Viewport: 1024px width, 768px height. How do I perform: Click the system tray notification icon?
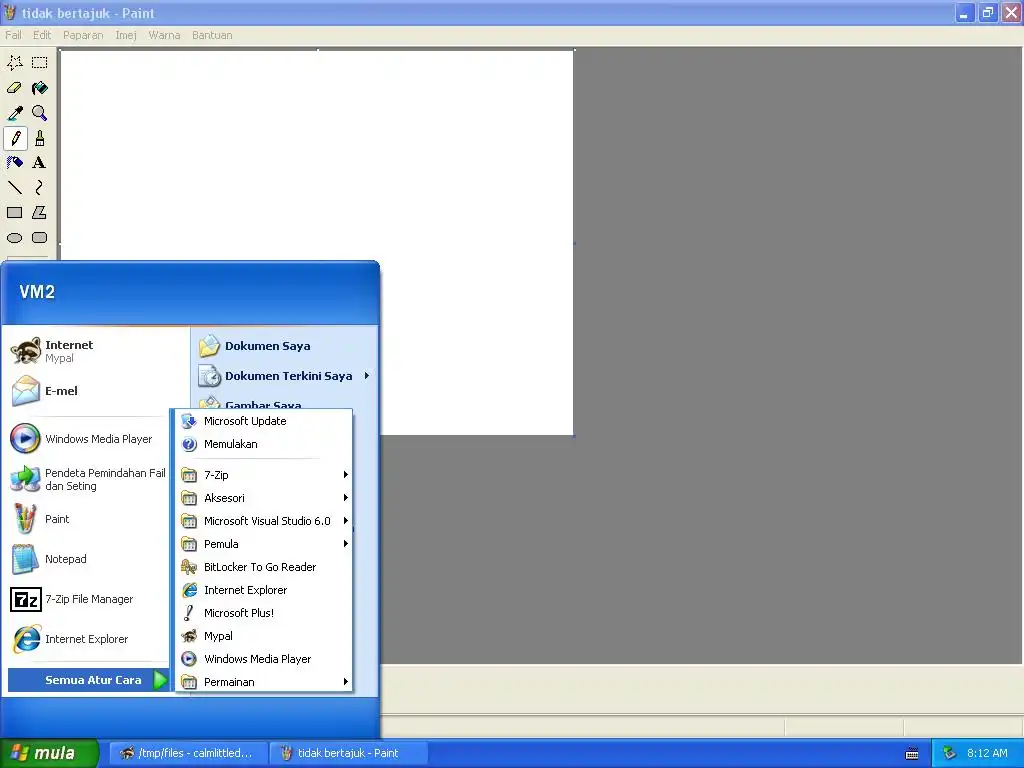point(950,753)
